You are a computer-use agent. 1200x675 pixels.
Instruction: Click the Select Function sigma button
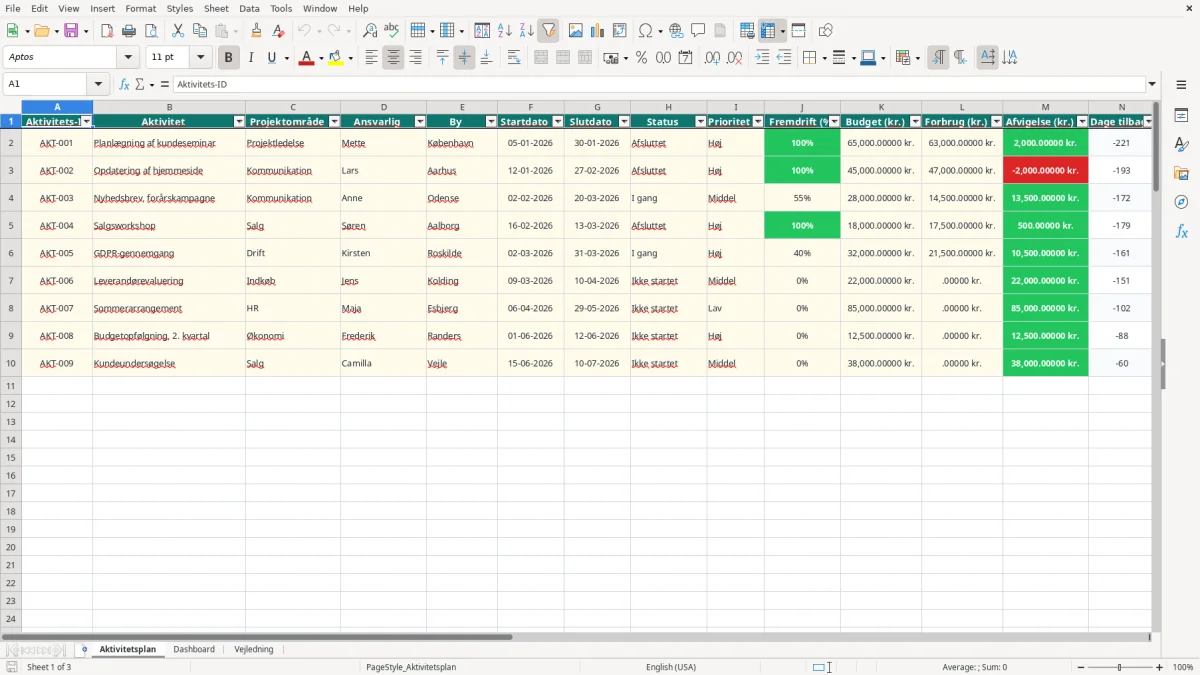[x=139, y=84]
